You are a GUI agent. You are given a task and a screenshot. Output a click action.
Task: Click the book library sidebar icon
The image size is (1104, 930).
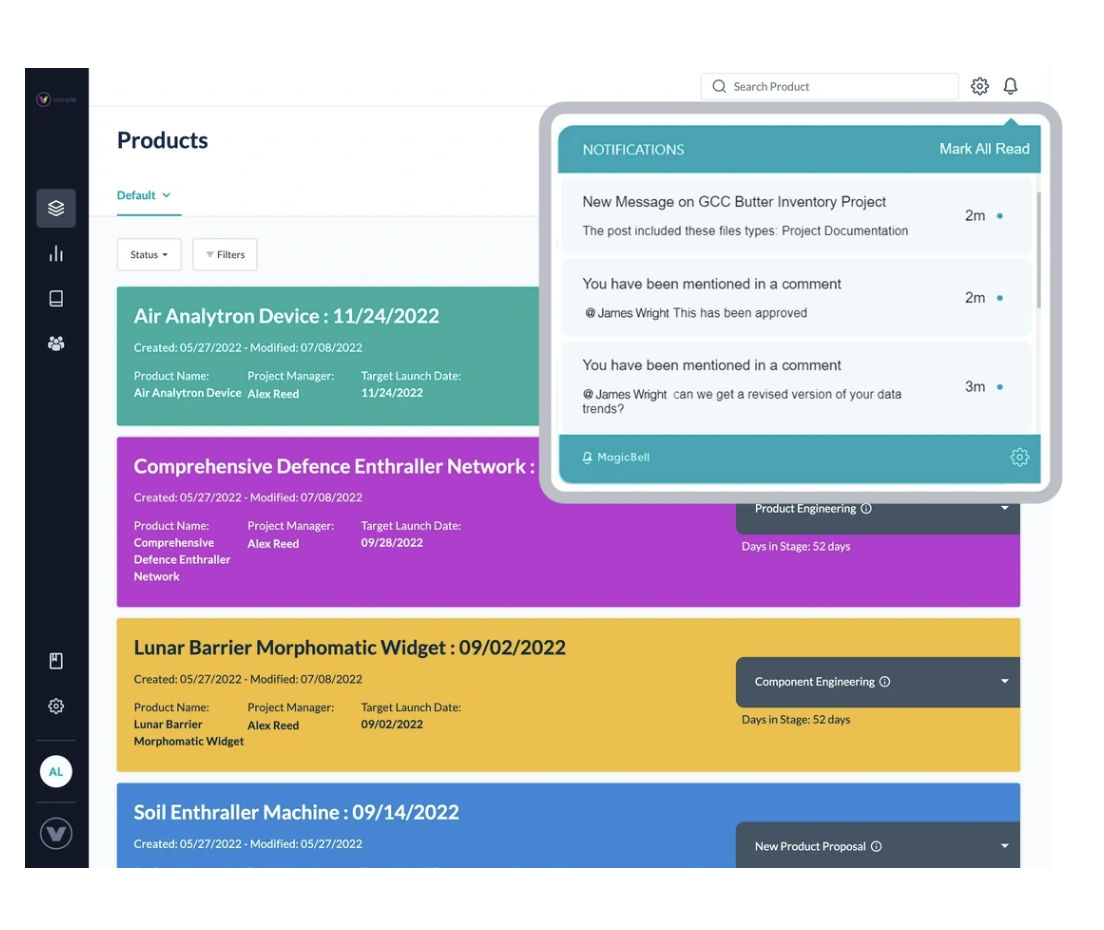point(56,299)
